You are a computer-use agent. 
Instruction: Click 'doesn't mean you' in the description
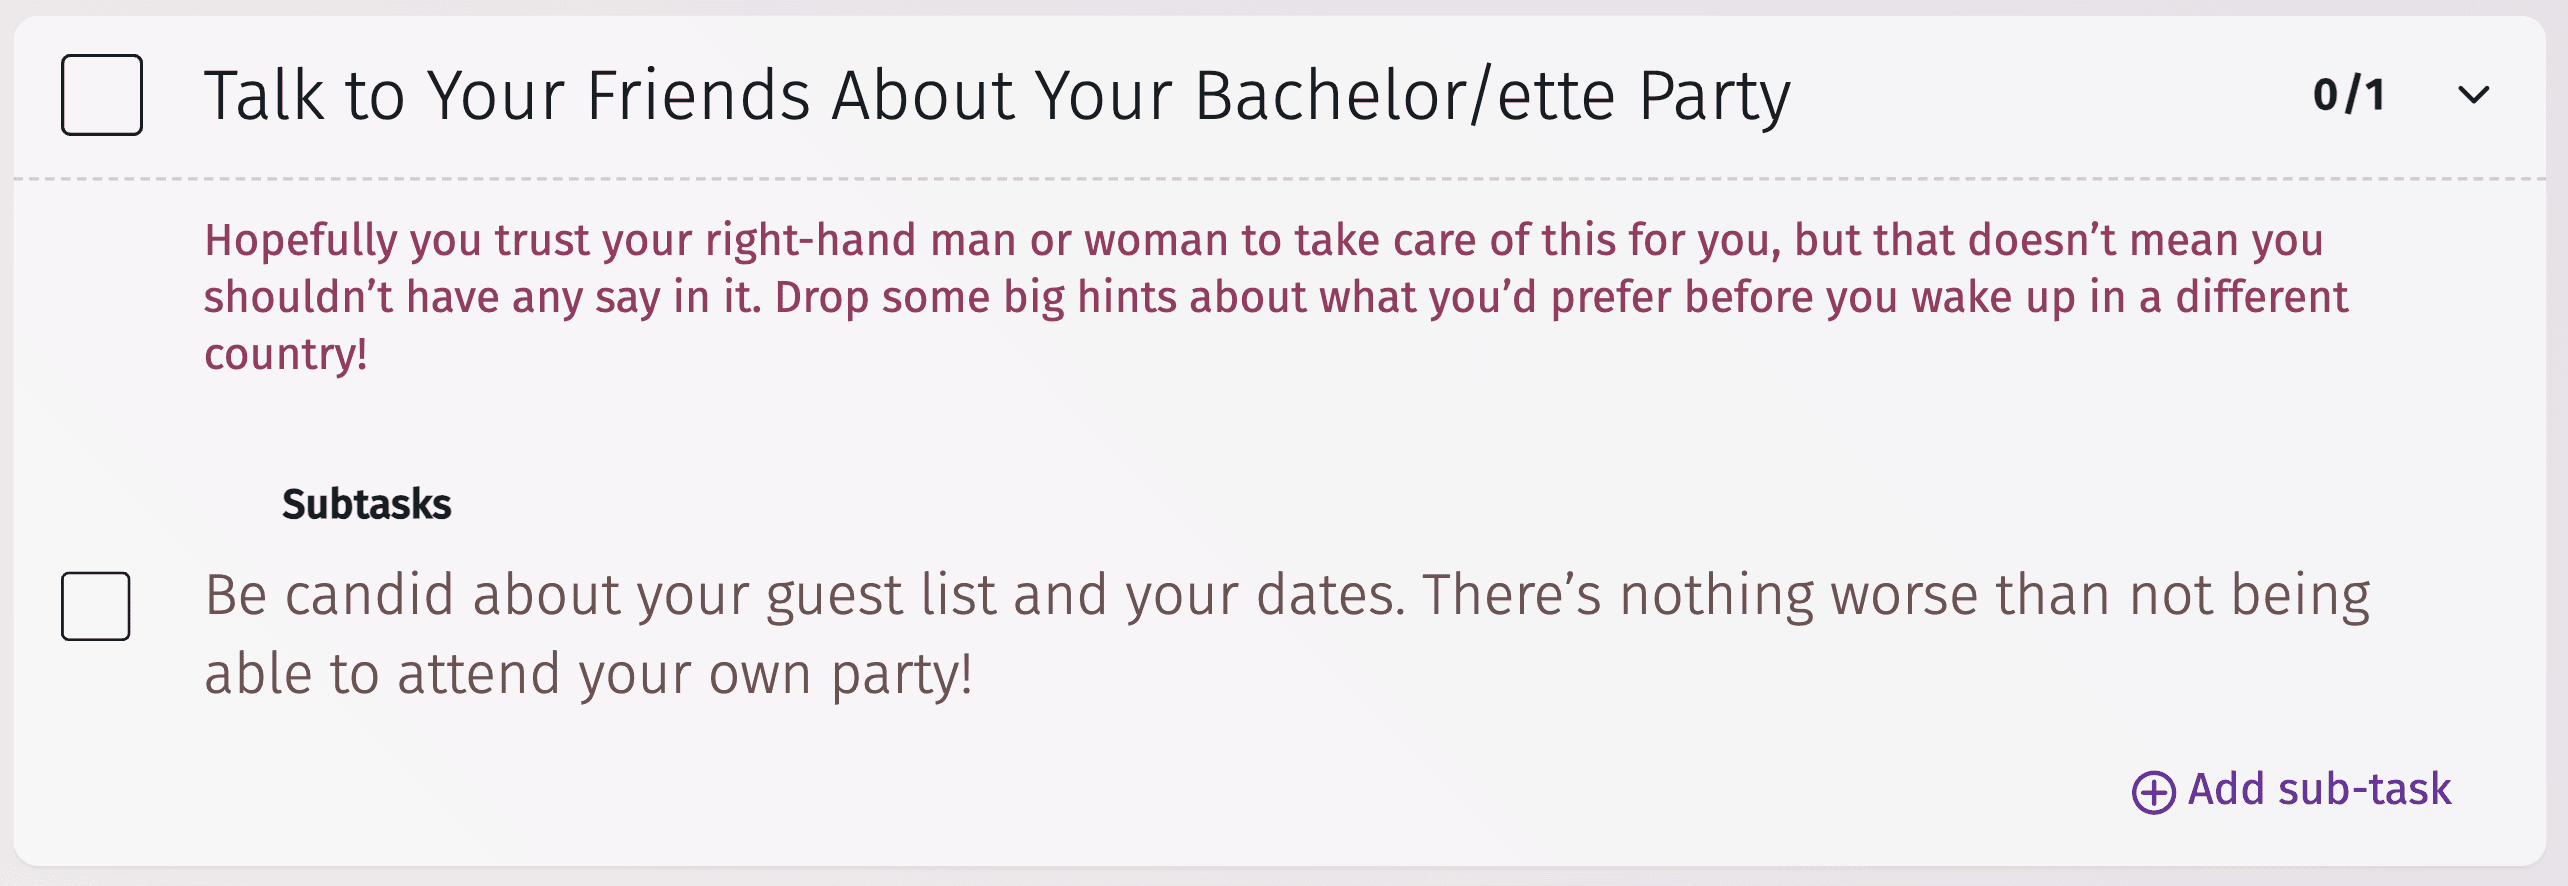[2146, 241]
